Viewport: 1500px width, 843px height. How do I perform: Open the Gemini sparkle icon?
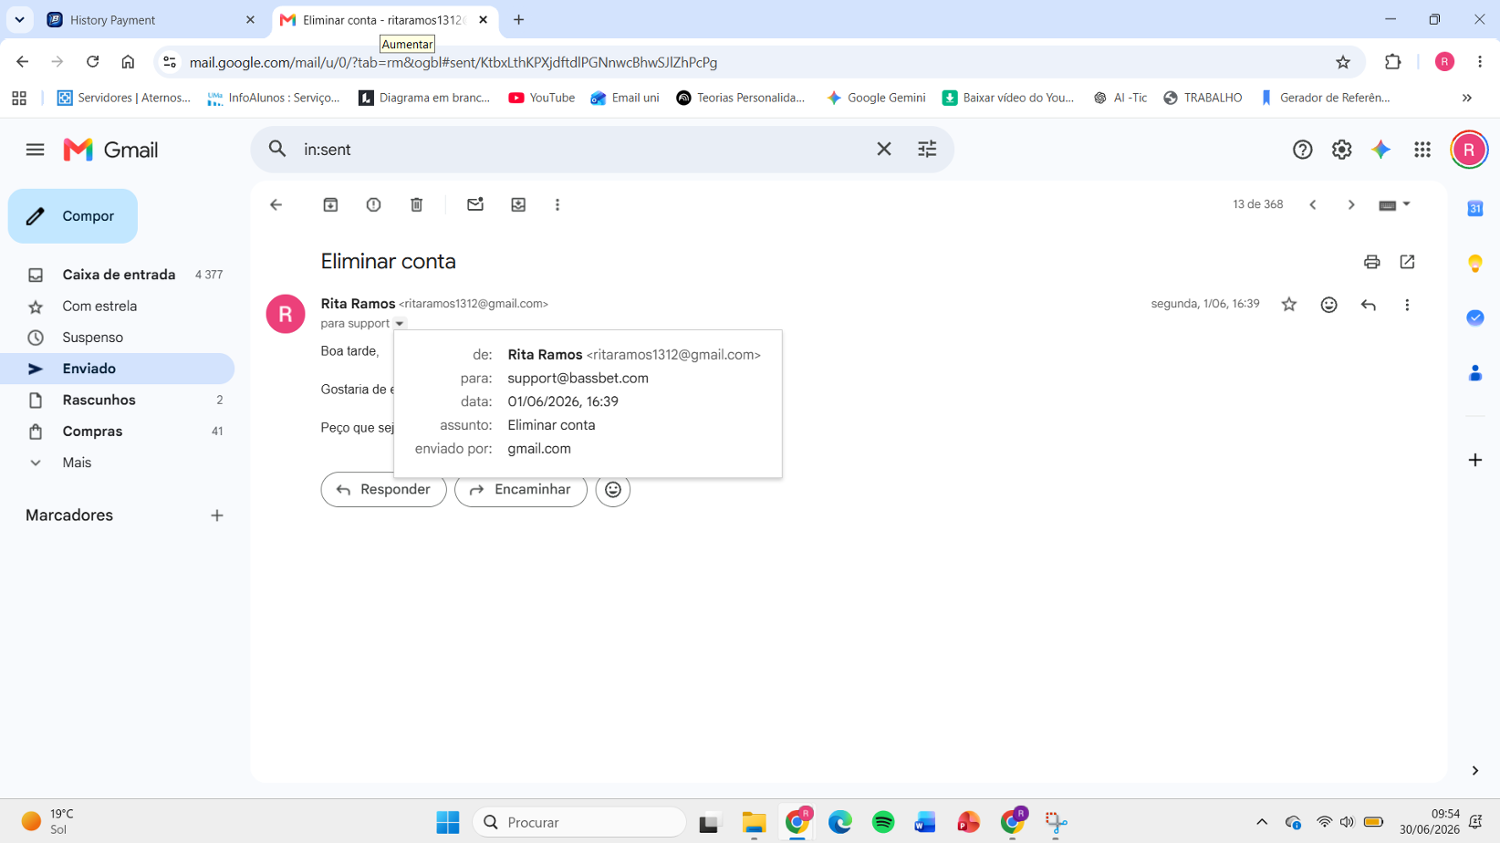click(1381, 149)
